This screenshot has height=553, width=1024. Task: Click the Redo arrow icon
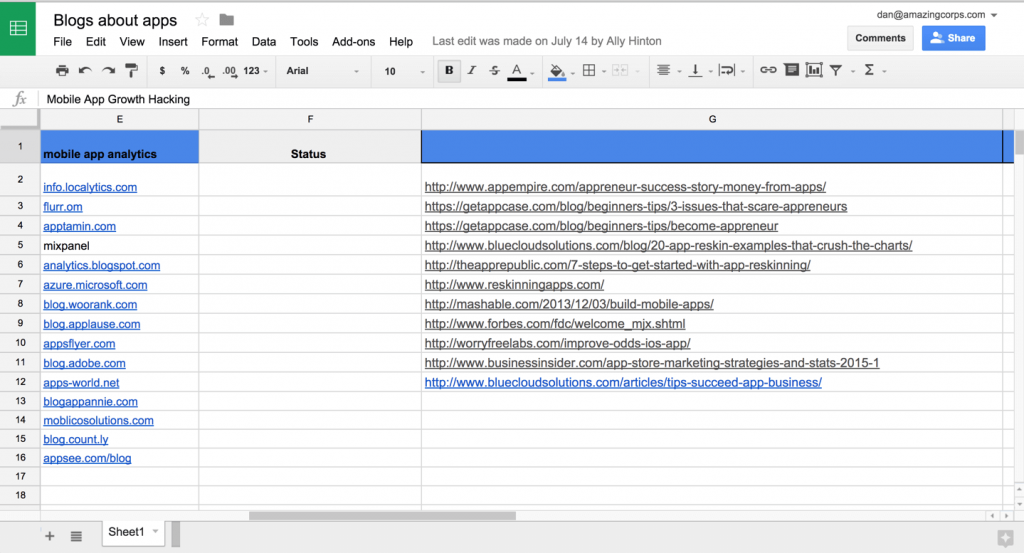point(108,71)
